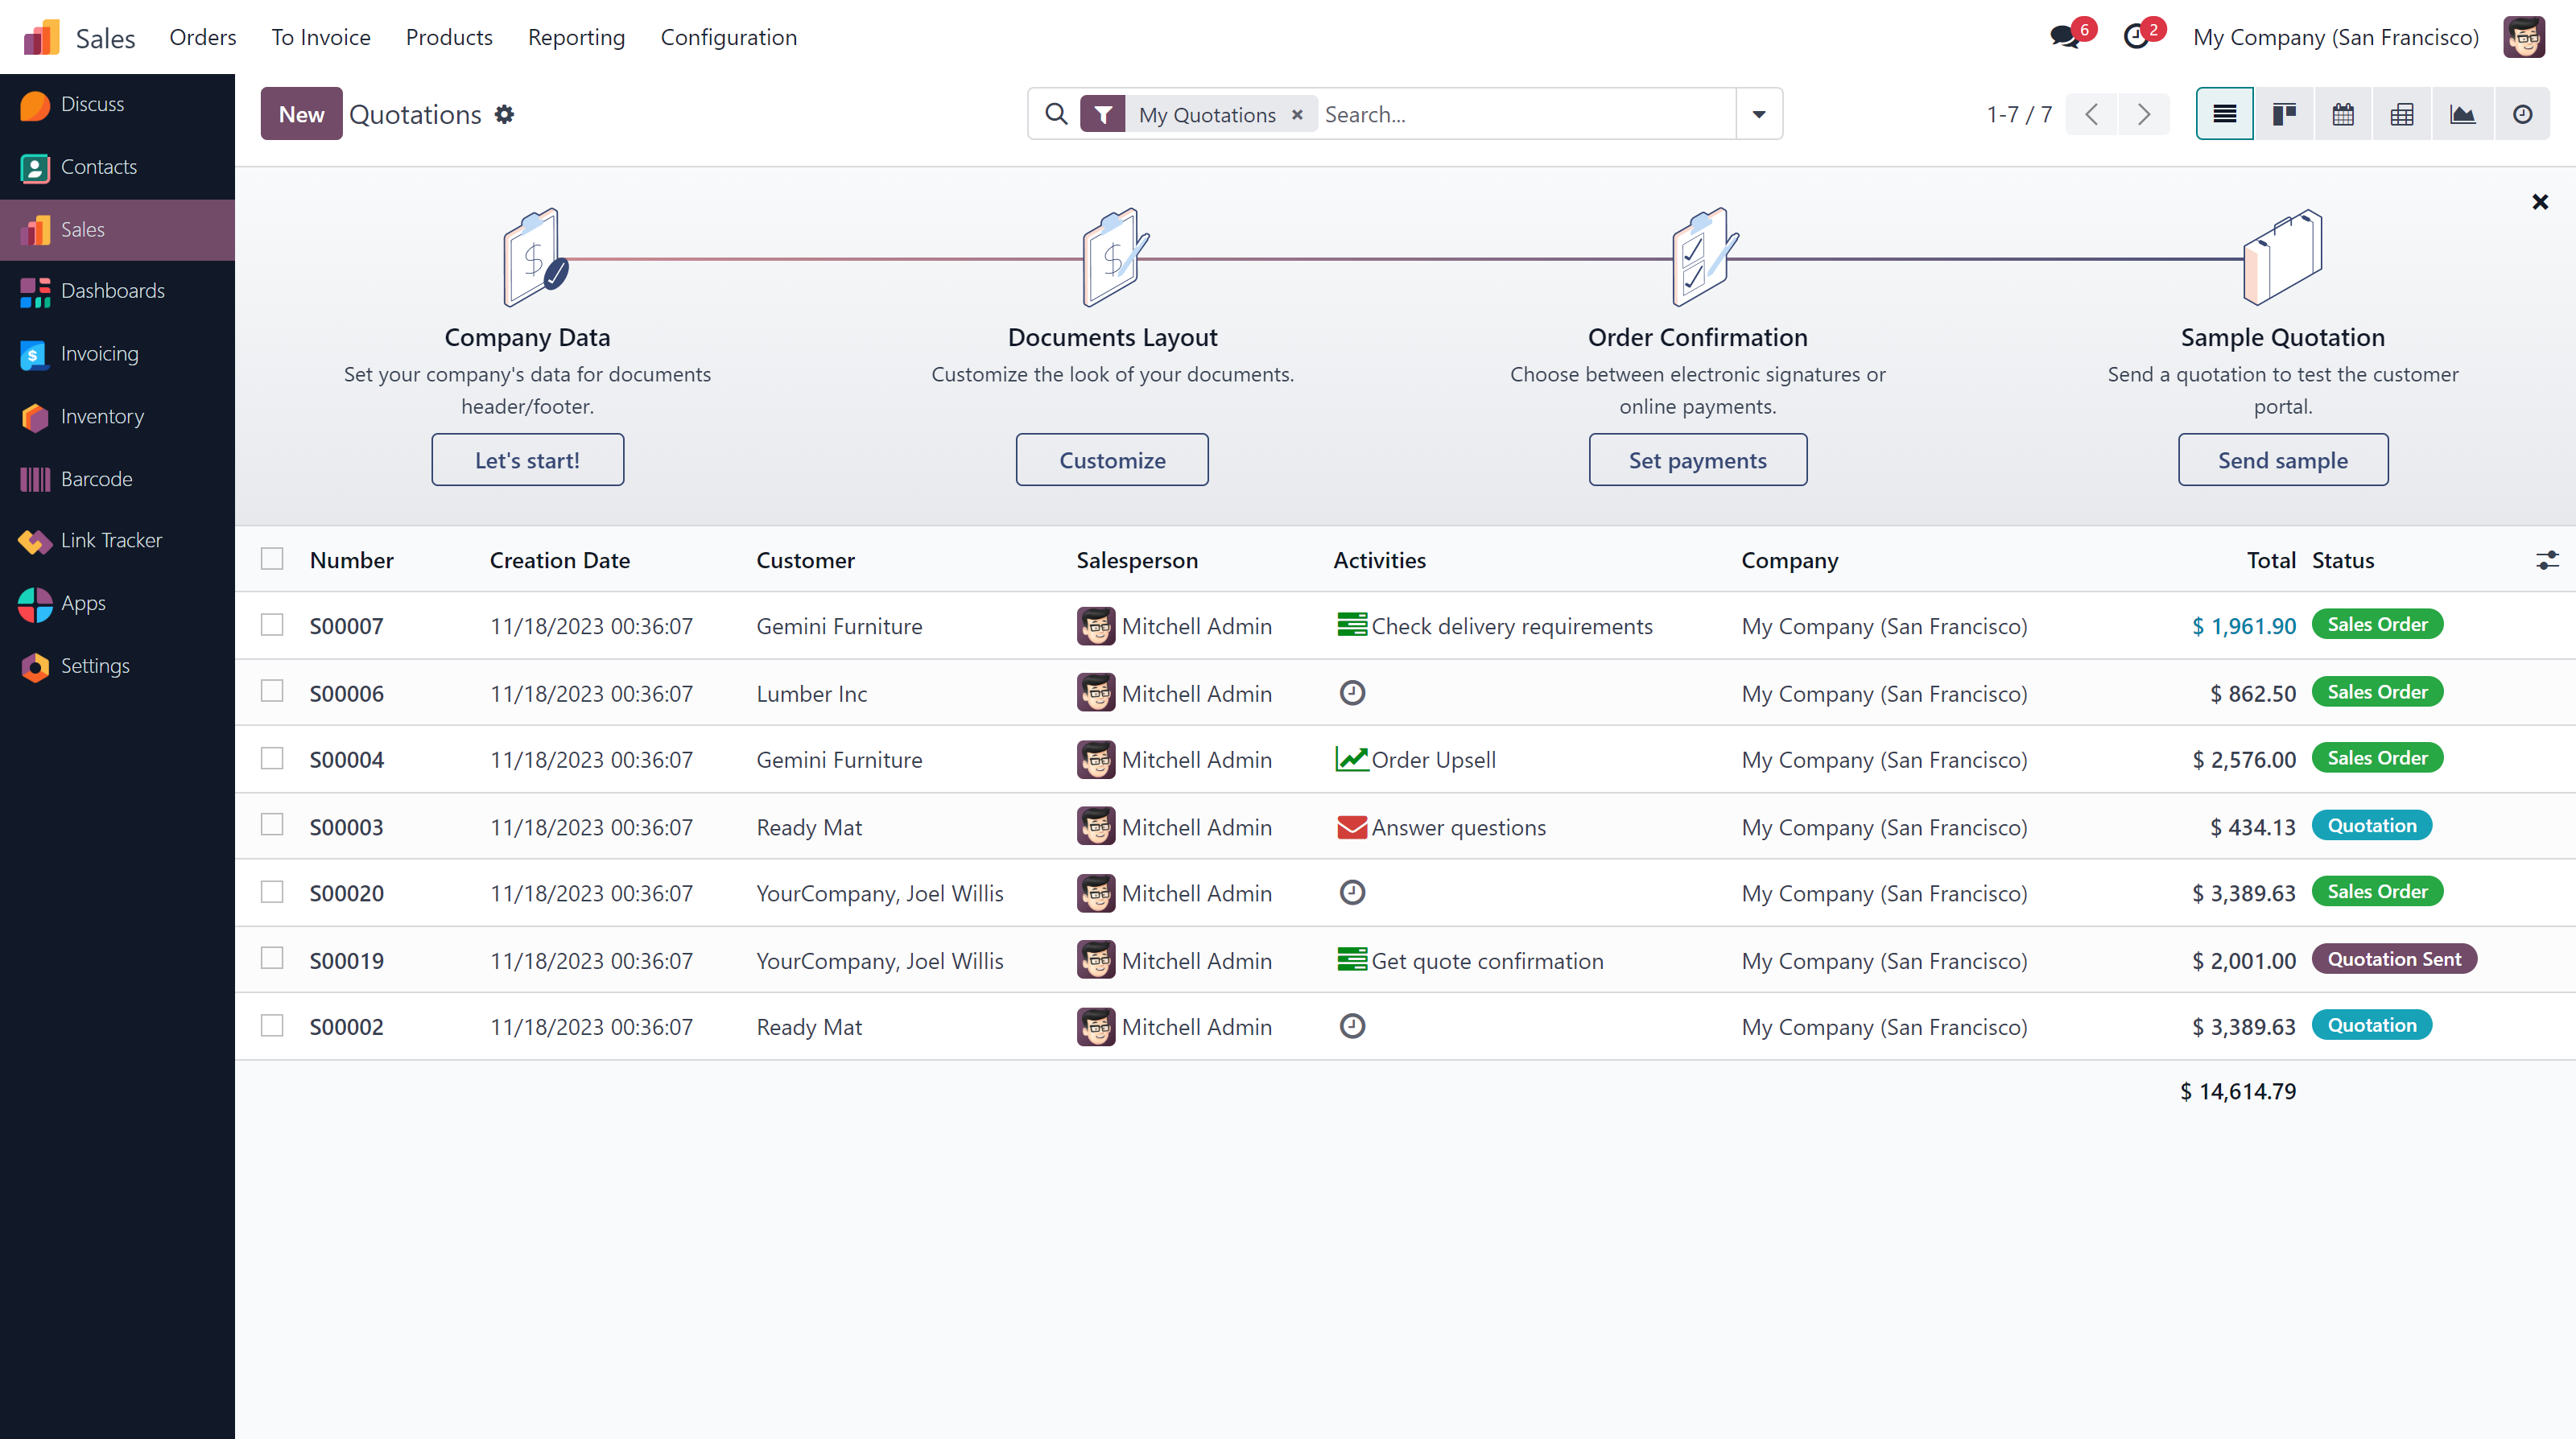
Task: Open the Configuration menu
Action: click(728, 37)
